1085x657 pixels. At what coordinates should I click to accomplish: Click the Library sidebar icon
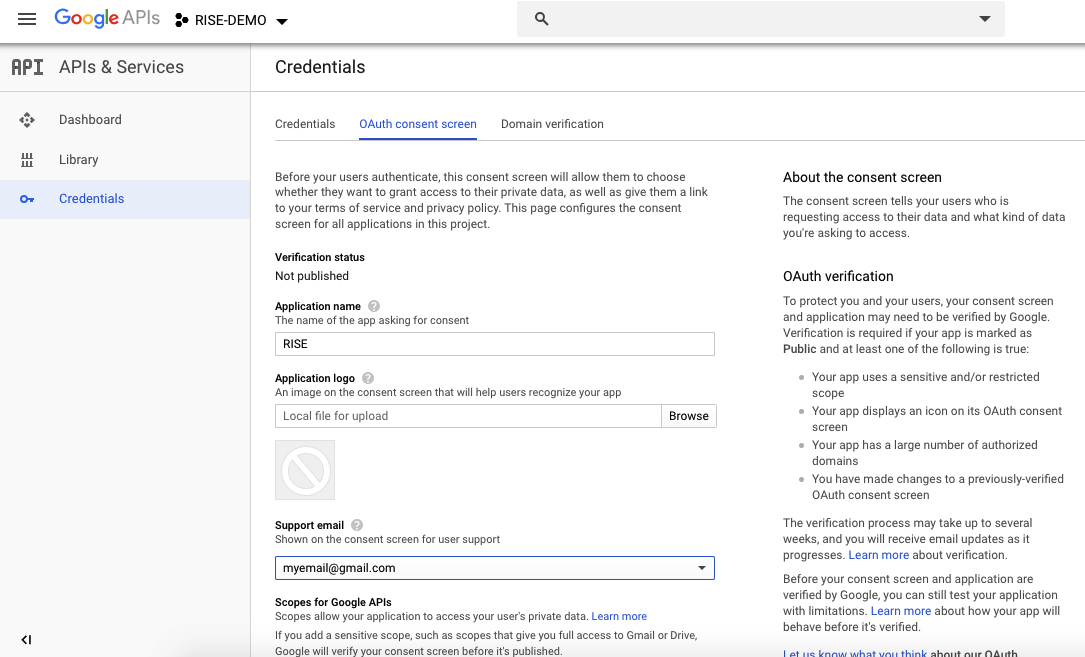coord(27,160)
